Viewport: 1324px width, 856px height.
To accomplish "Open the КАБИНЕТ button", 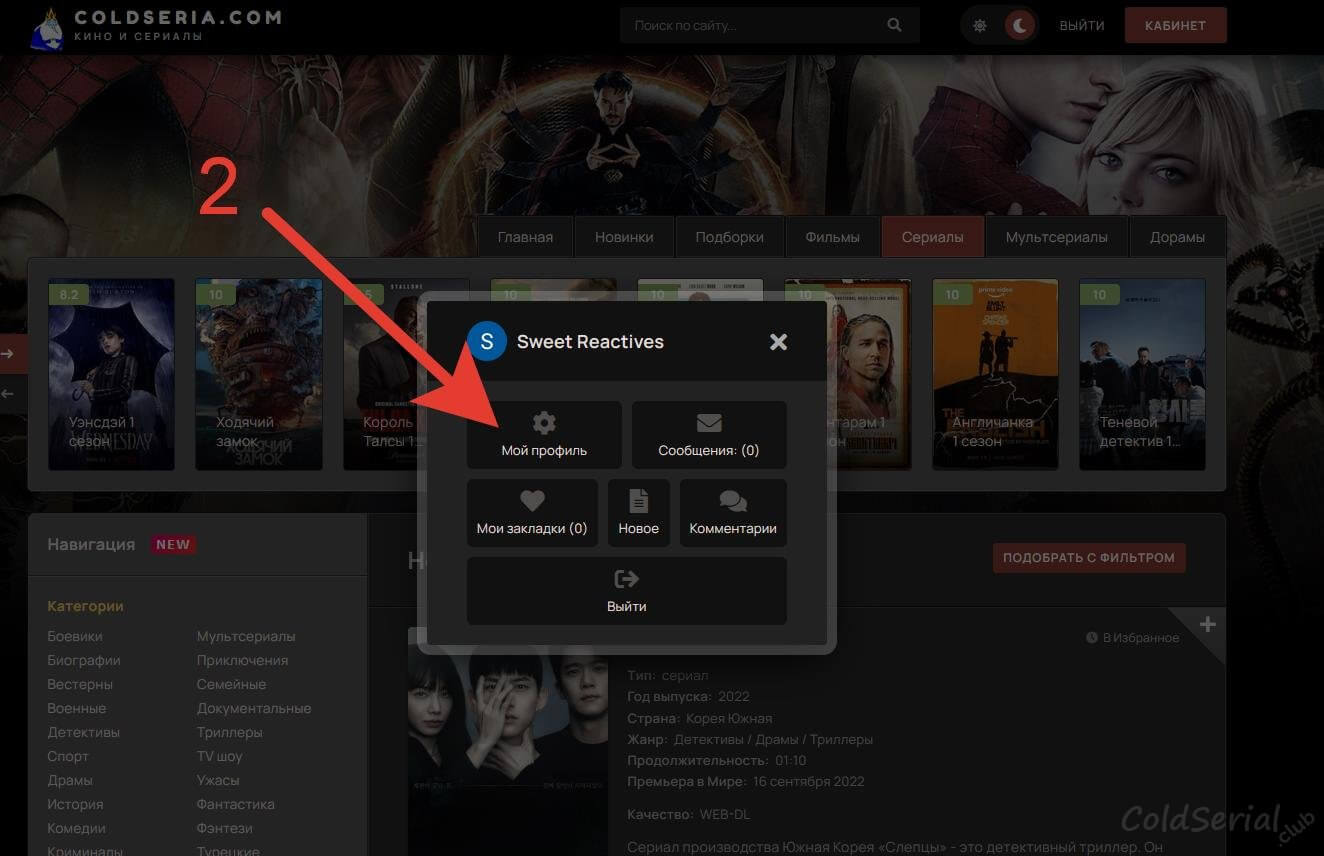I will [1175, 26].
